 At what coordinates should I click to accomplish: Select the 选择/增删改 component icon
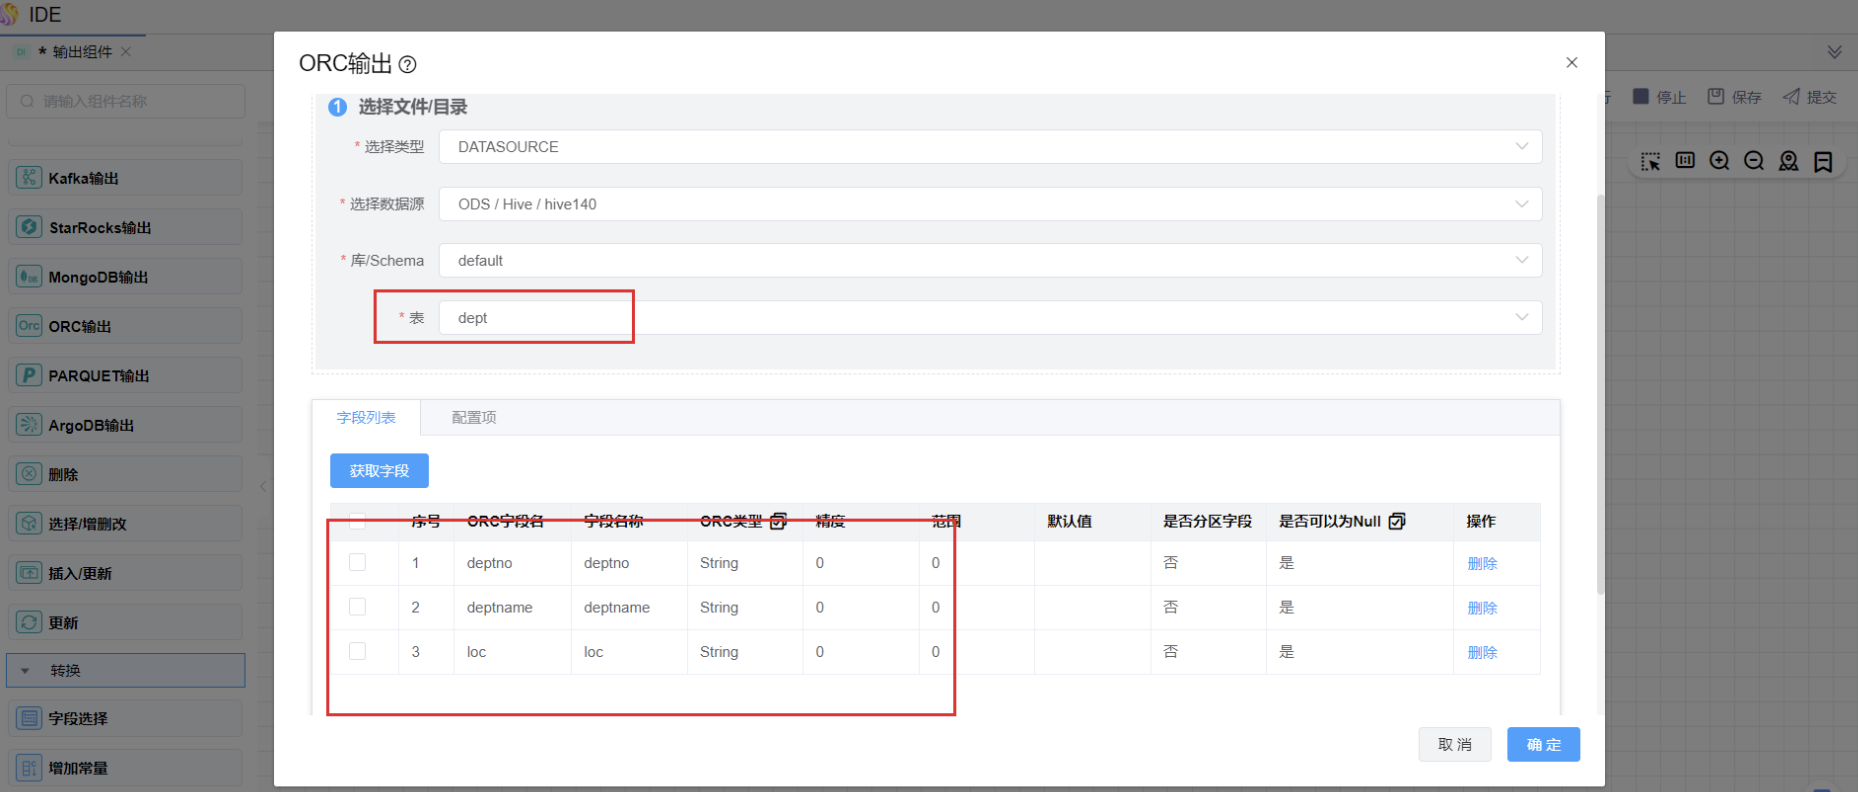(29, 523)
